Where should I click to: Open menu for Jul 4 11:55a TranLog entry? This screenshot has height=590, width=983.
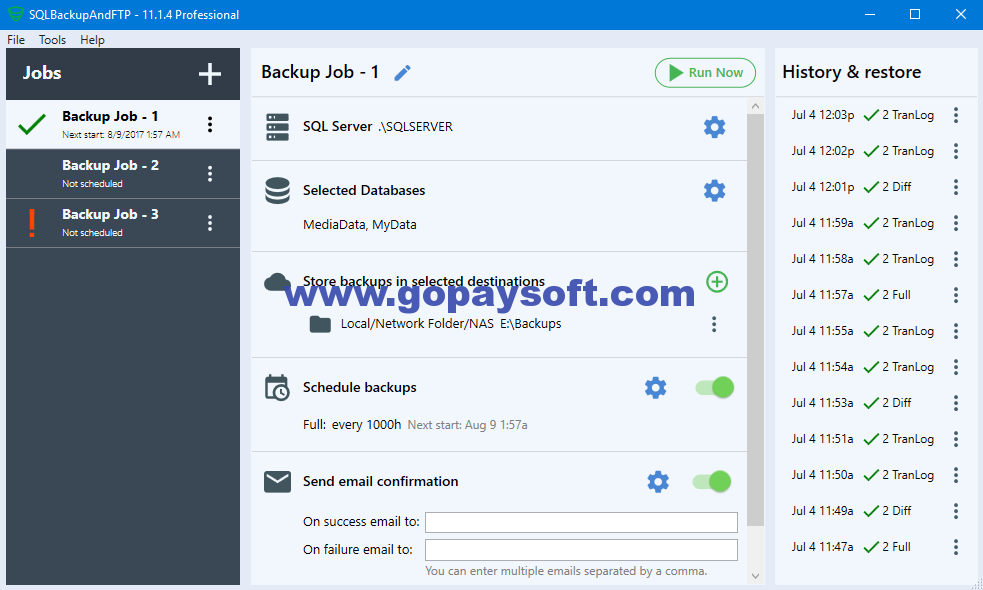click(955, 331)
